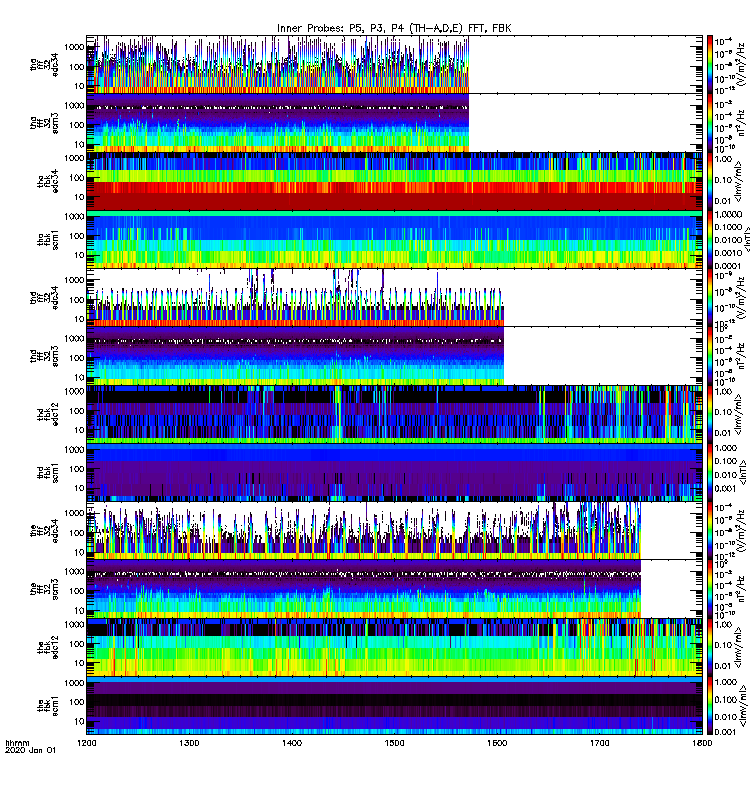
Task: Click the 1300 time axis label
Action: coord(189,743)
